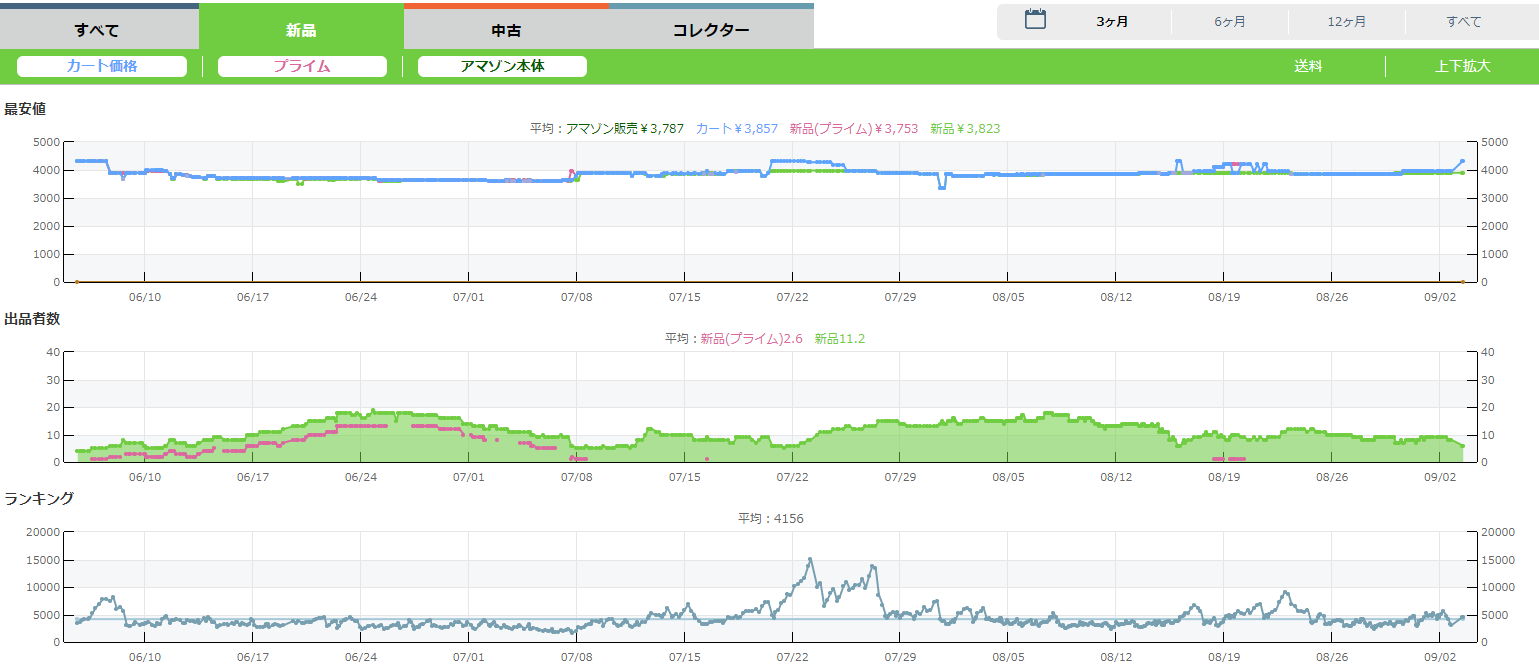
Task: Toggle the アマゾン本体 series filter
Action: tap(502, 66)
